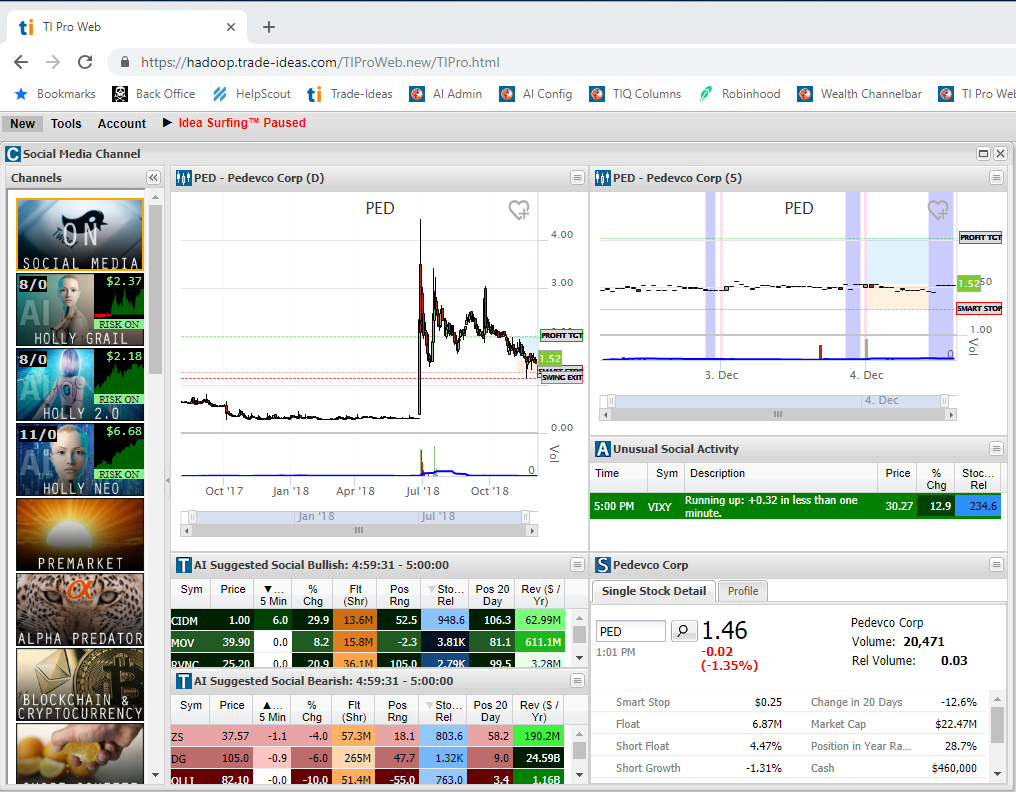Image resolution: width=1016 pixels, height=792 pixels.
Task: Select the Alpha Predator channel thumbnail
Action: click(x=80, y=610)
